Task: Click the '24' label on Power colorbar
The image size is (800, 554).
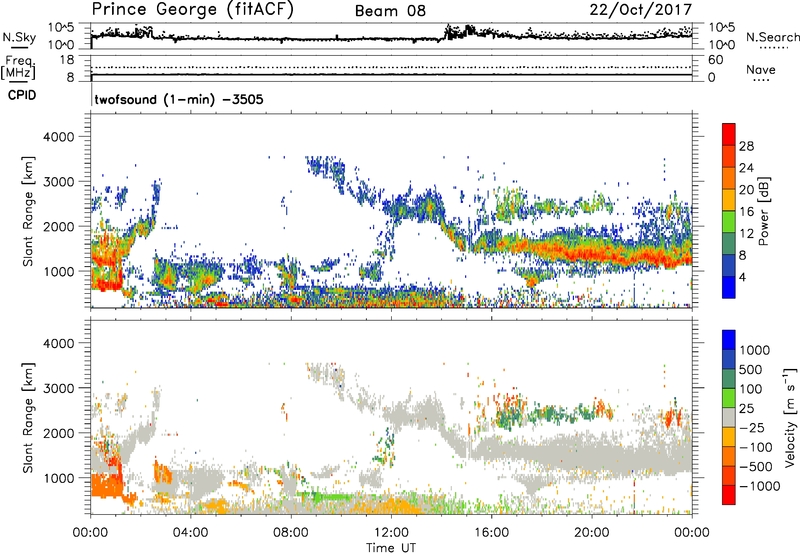Action: [x=746, y=168]
